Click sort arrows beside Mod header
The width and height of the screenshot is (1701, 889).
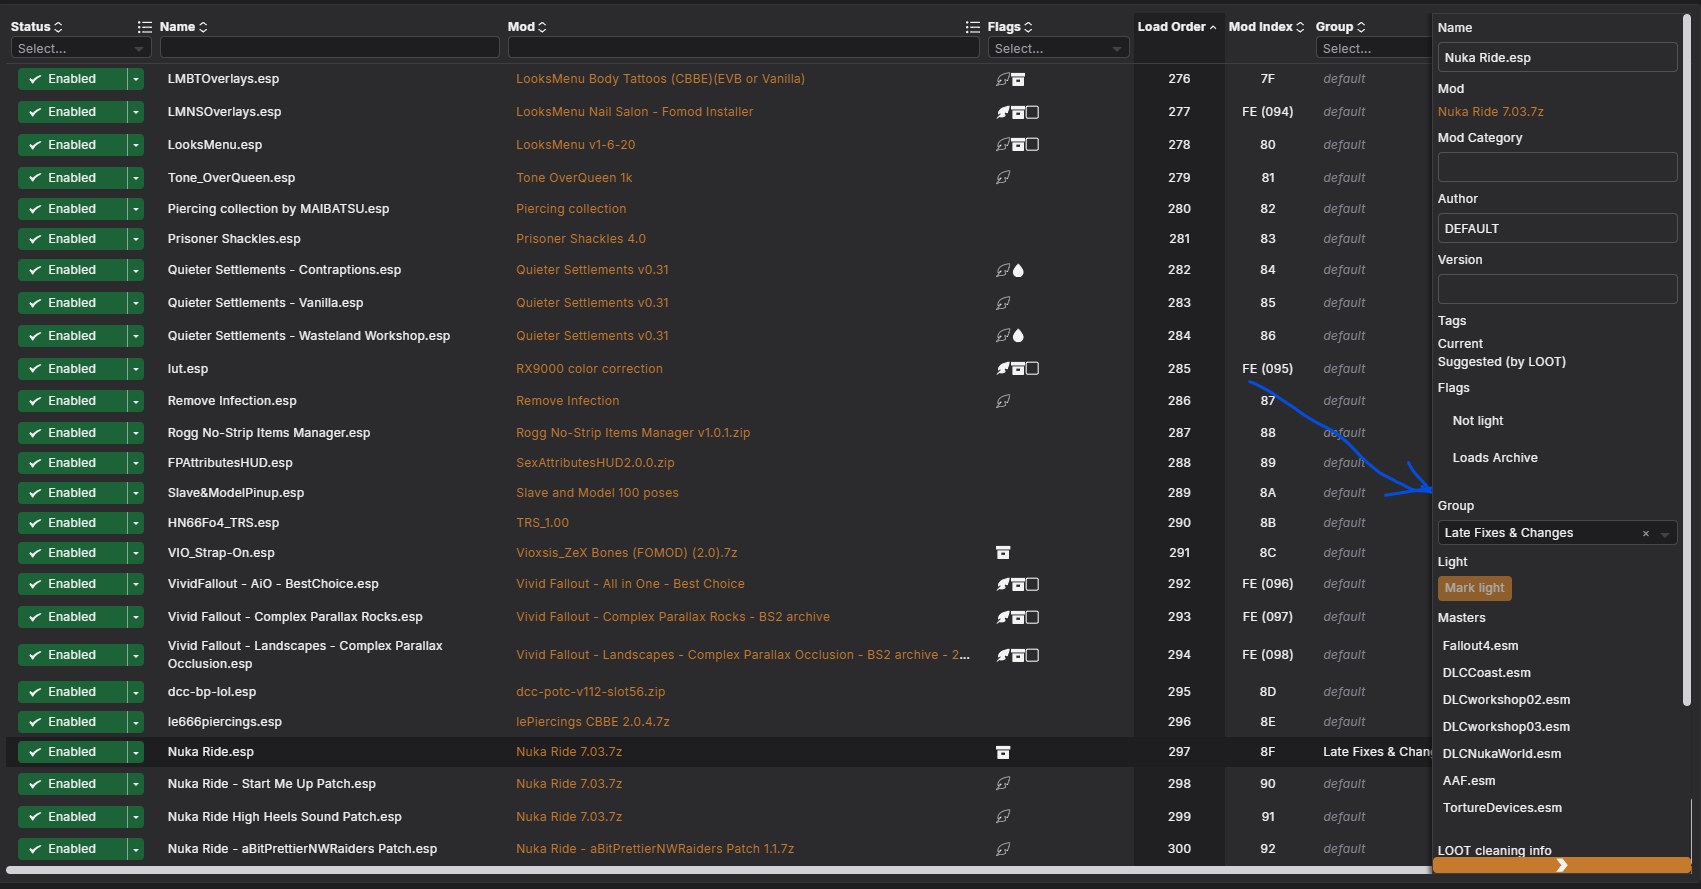pos(543,27)
